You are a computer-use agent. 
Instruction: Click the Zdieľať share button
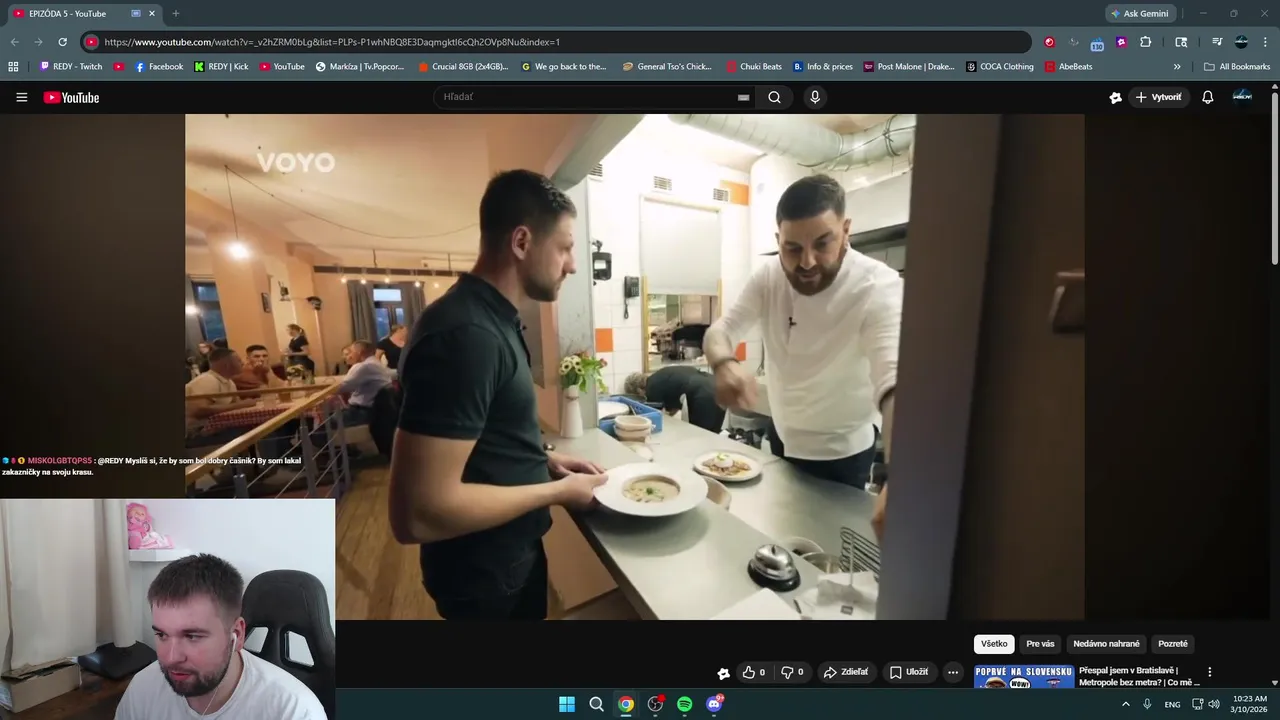(x=845, y=672)
